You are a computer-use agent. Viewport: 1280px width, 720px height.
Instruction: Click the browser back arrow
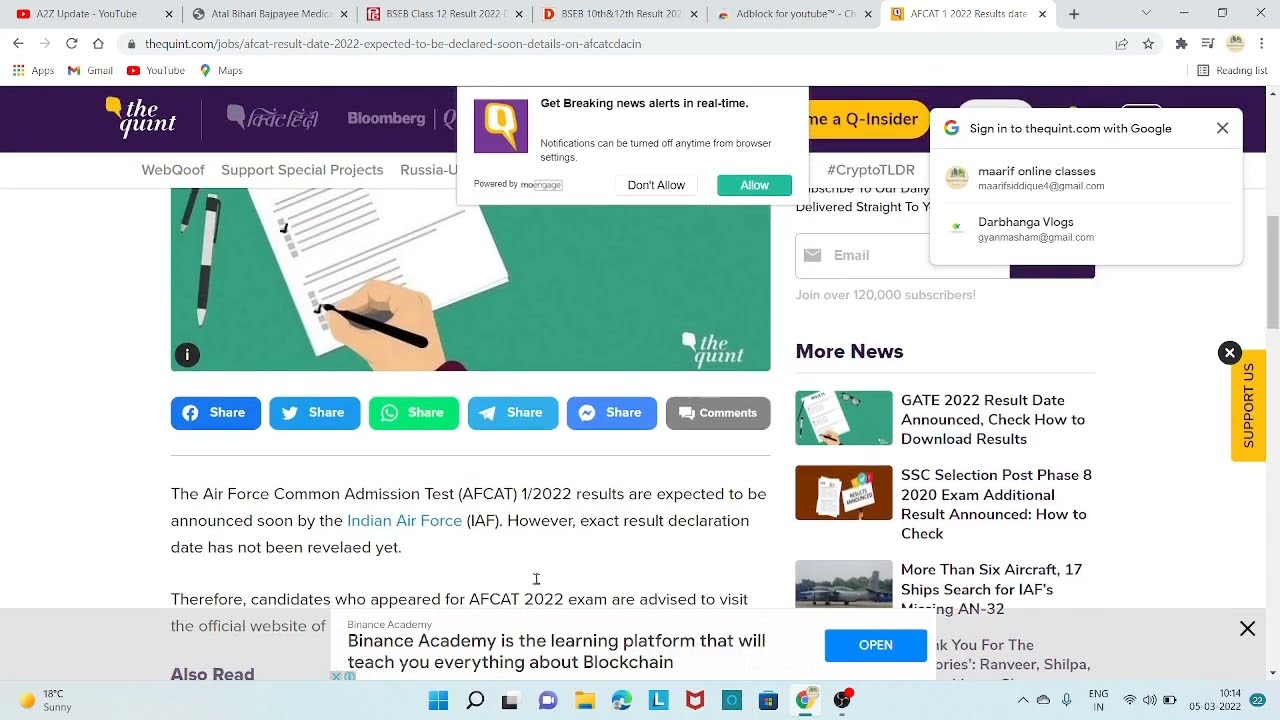click(x=18, y=44)
